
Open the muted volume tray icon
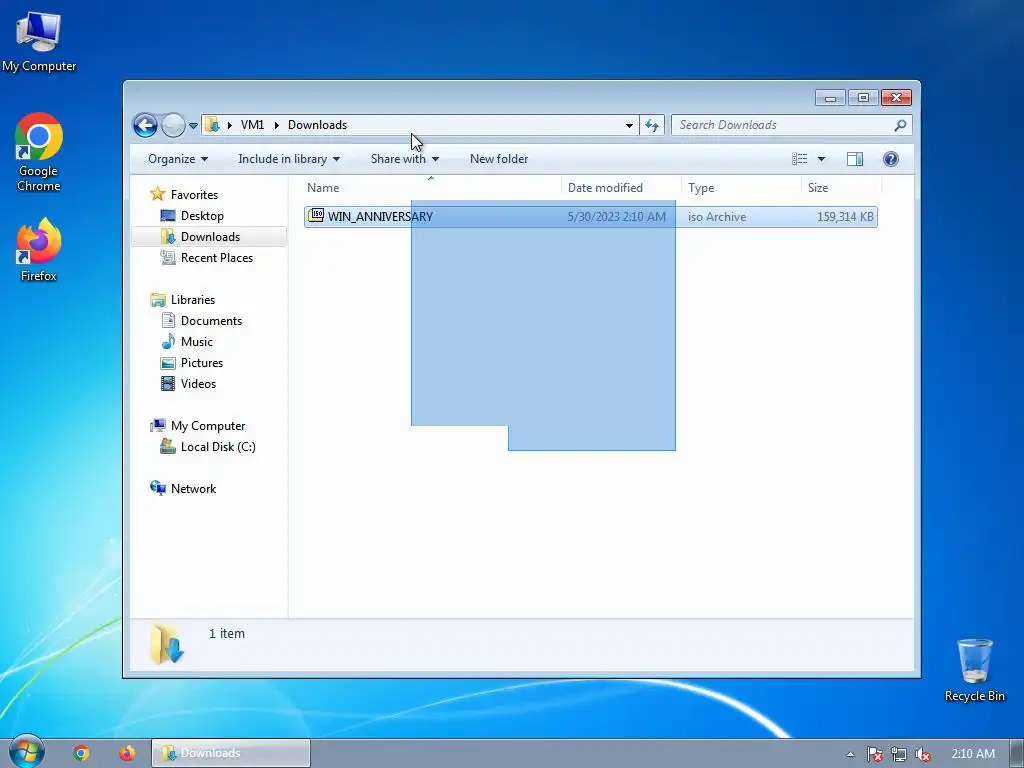pyautogui.click(x=923, y=754)
